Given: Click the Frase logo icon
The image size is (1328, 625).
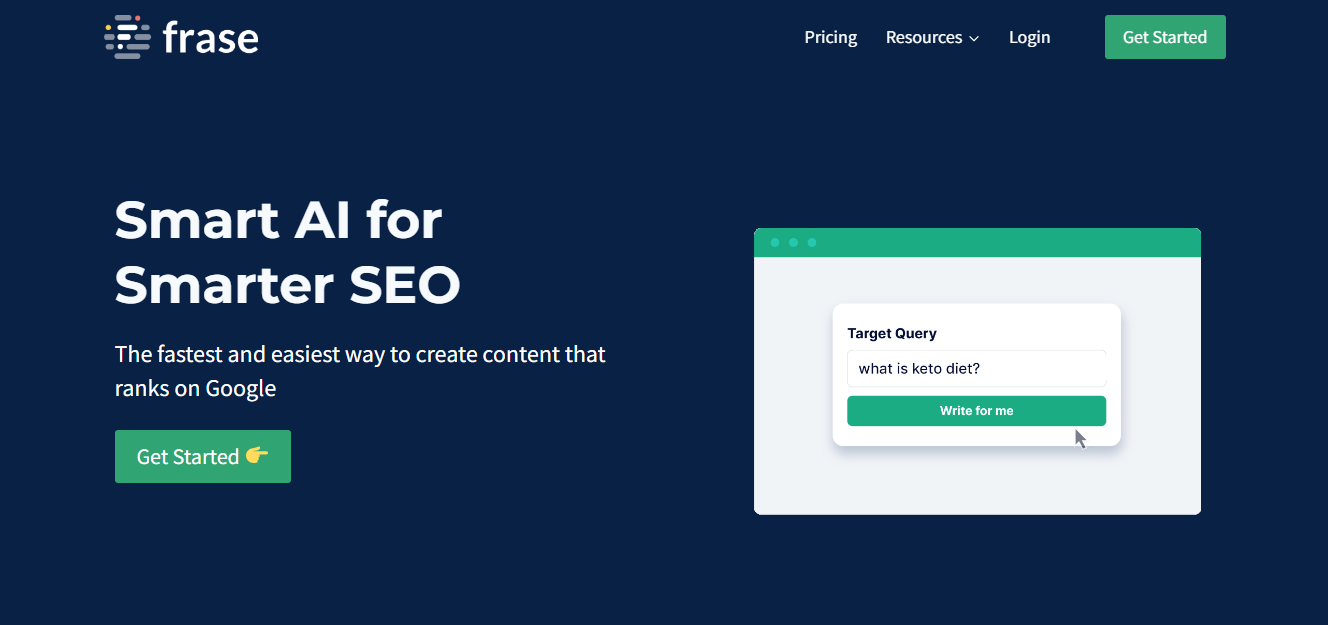Looking at the screenshot, I should [127, 37].
